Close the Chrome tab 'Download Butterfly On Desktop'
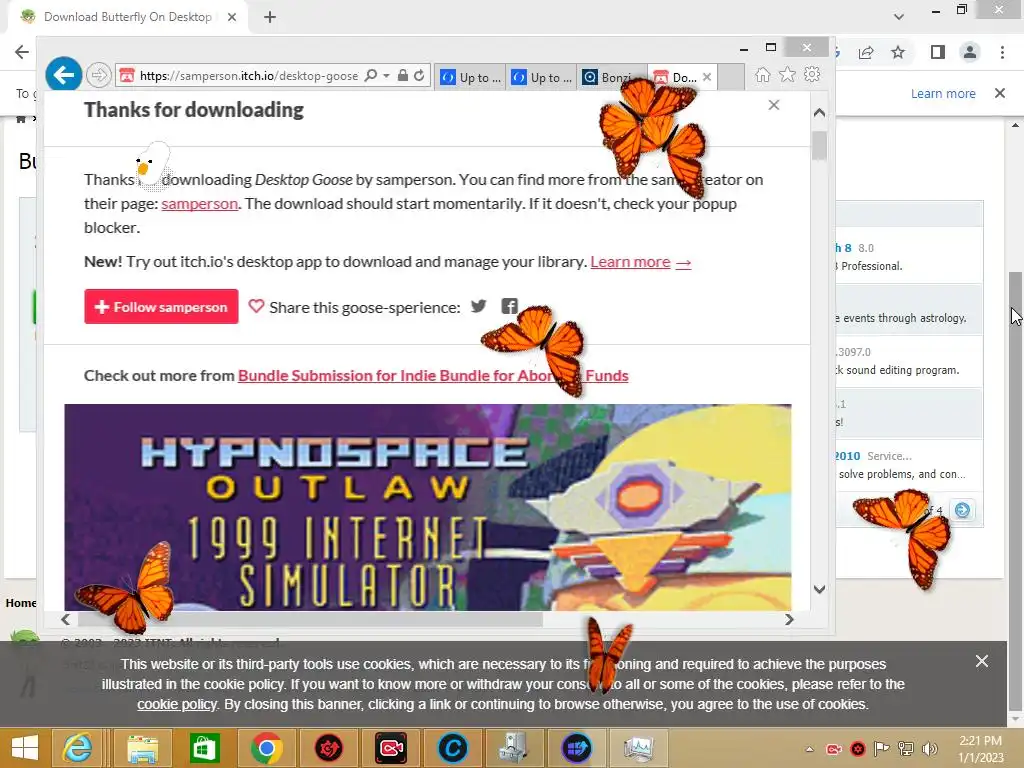This screenshot has width=1024, height=768. coord(232,17)
